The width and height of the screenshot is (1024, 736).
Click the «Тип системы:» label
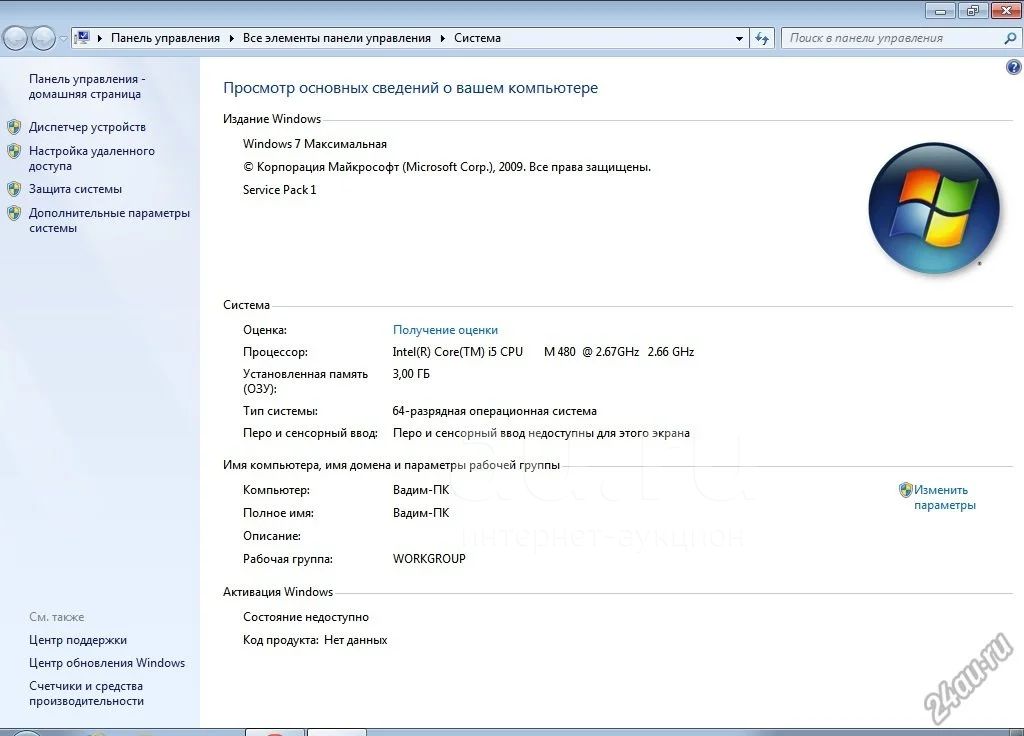[x=280, y=411]
